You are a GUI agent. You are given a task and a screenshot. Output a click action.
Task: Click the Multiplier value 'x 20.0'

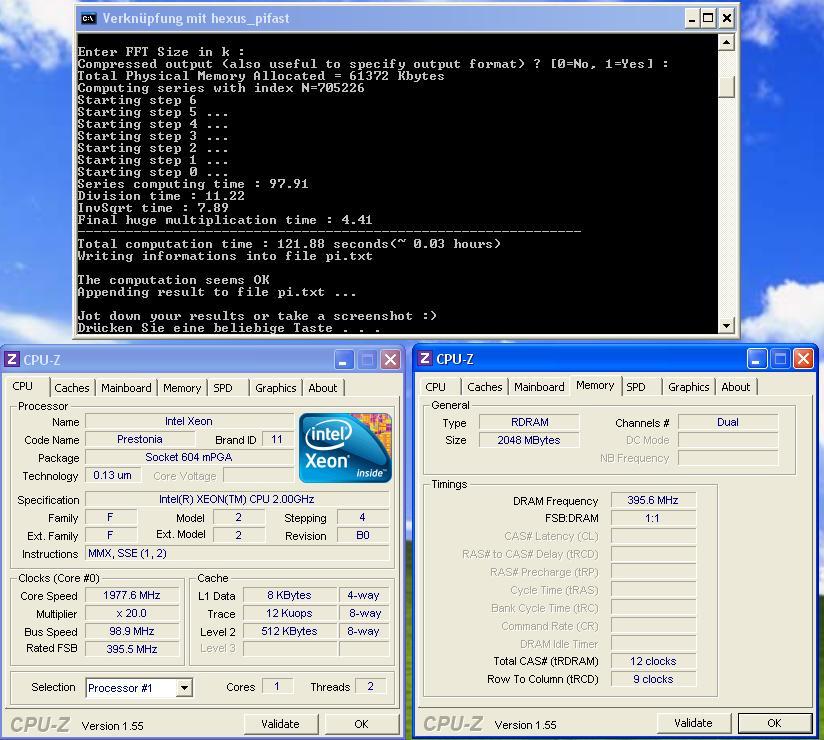coord(132,613)
